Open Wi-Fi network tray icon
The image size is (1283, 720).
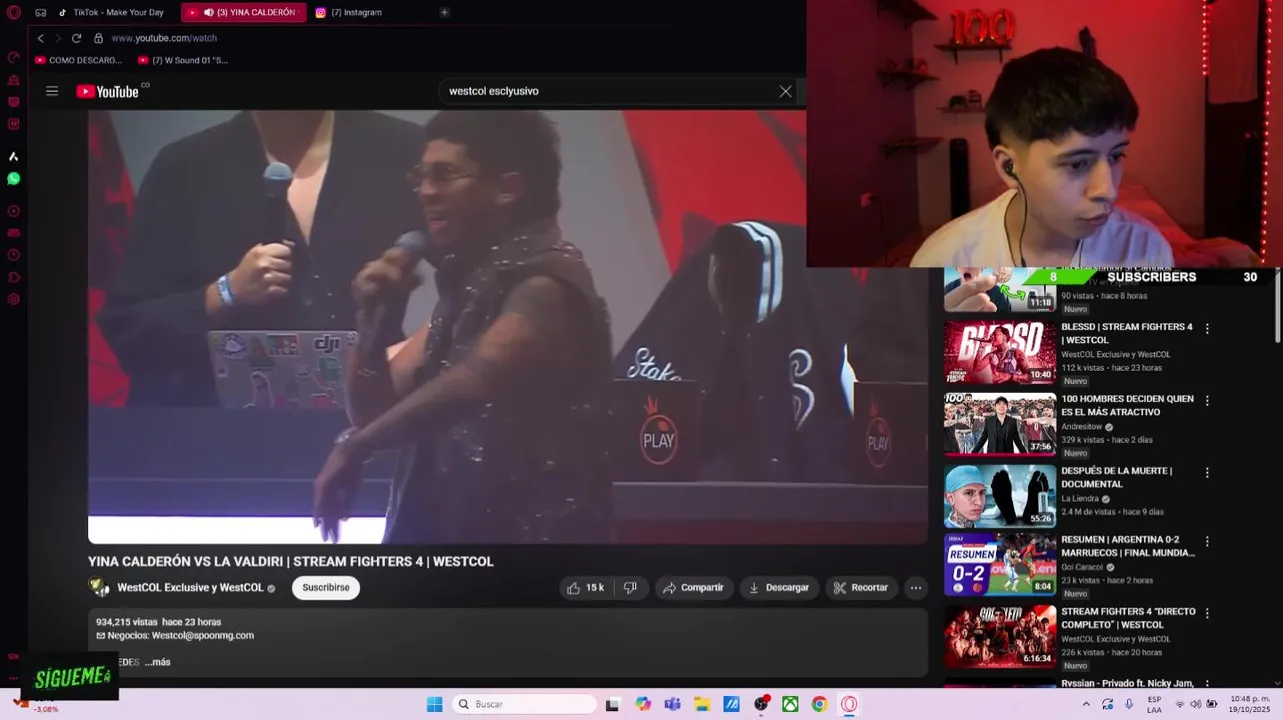tap(1179, 704)
